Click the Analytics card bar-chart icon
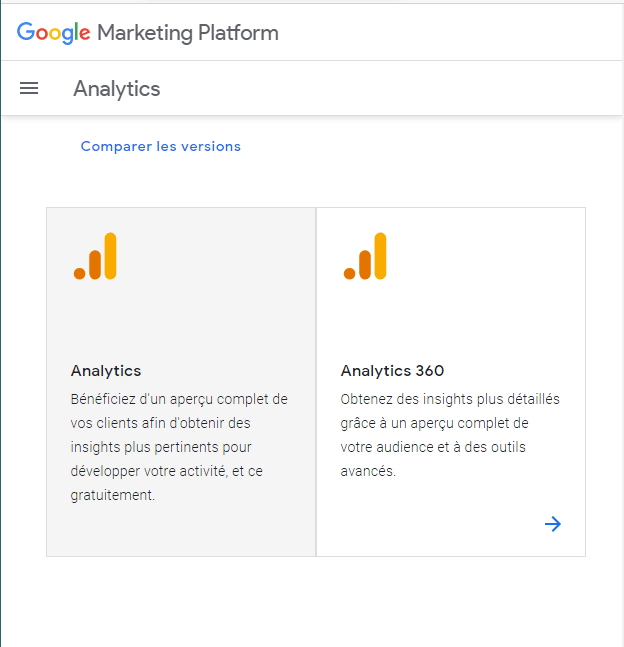Image resolution: width=624 pixels, height=647 pixels. click(95, 256)
